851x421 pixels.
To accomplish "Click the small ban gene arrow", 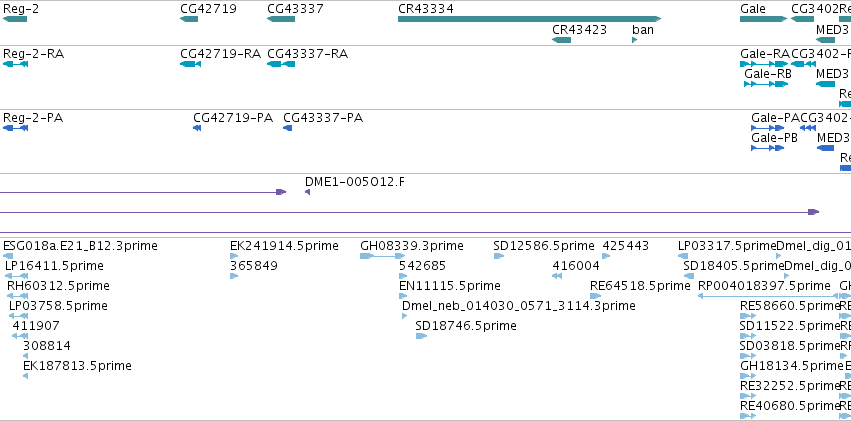I will point(634,40).
